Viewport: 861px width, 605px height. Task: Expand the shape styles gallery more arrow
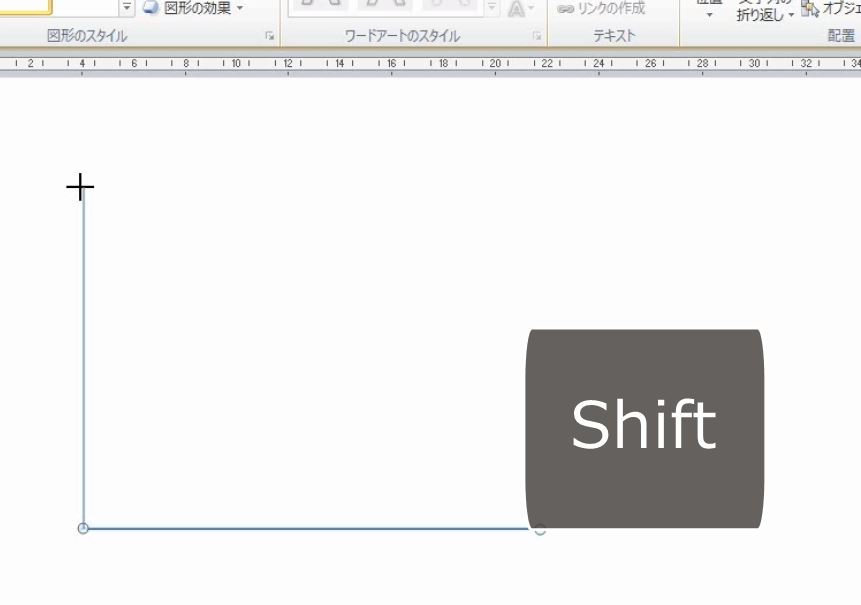(x=127, y=8)
